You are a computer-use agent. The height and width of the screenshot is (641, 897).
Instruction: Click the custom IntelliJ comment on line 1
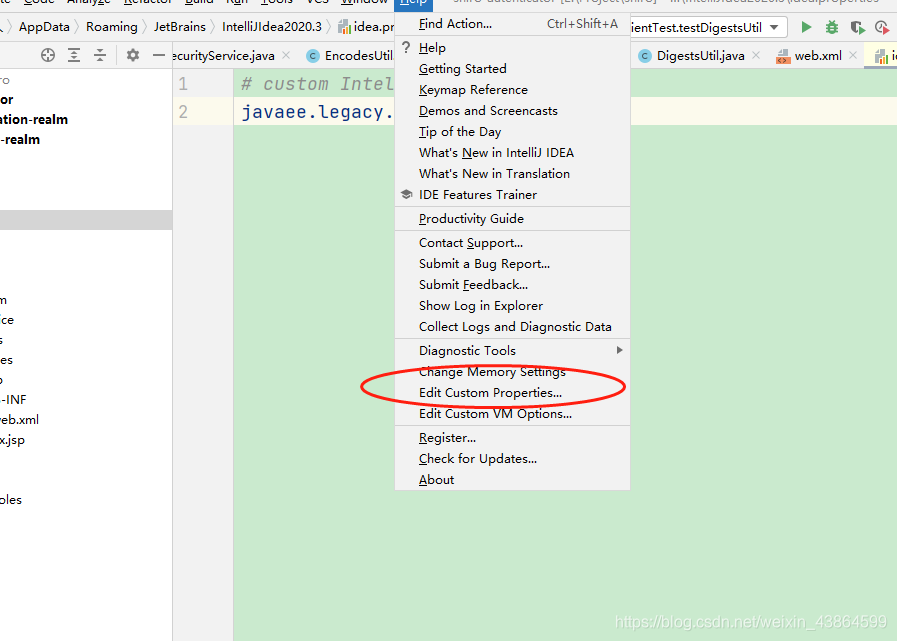[x=317, y=84]
